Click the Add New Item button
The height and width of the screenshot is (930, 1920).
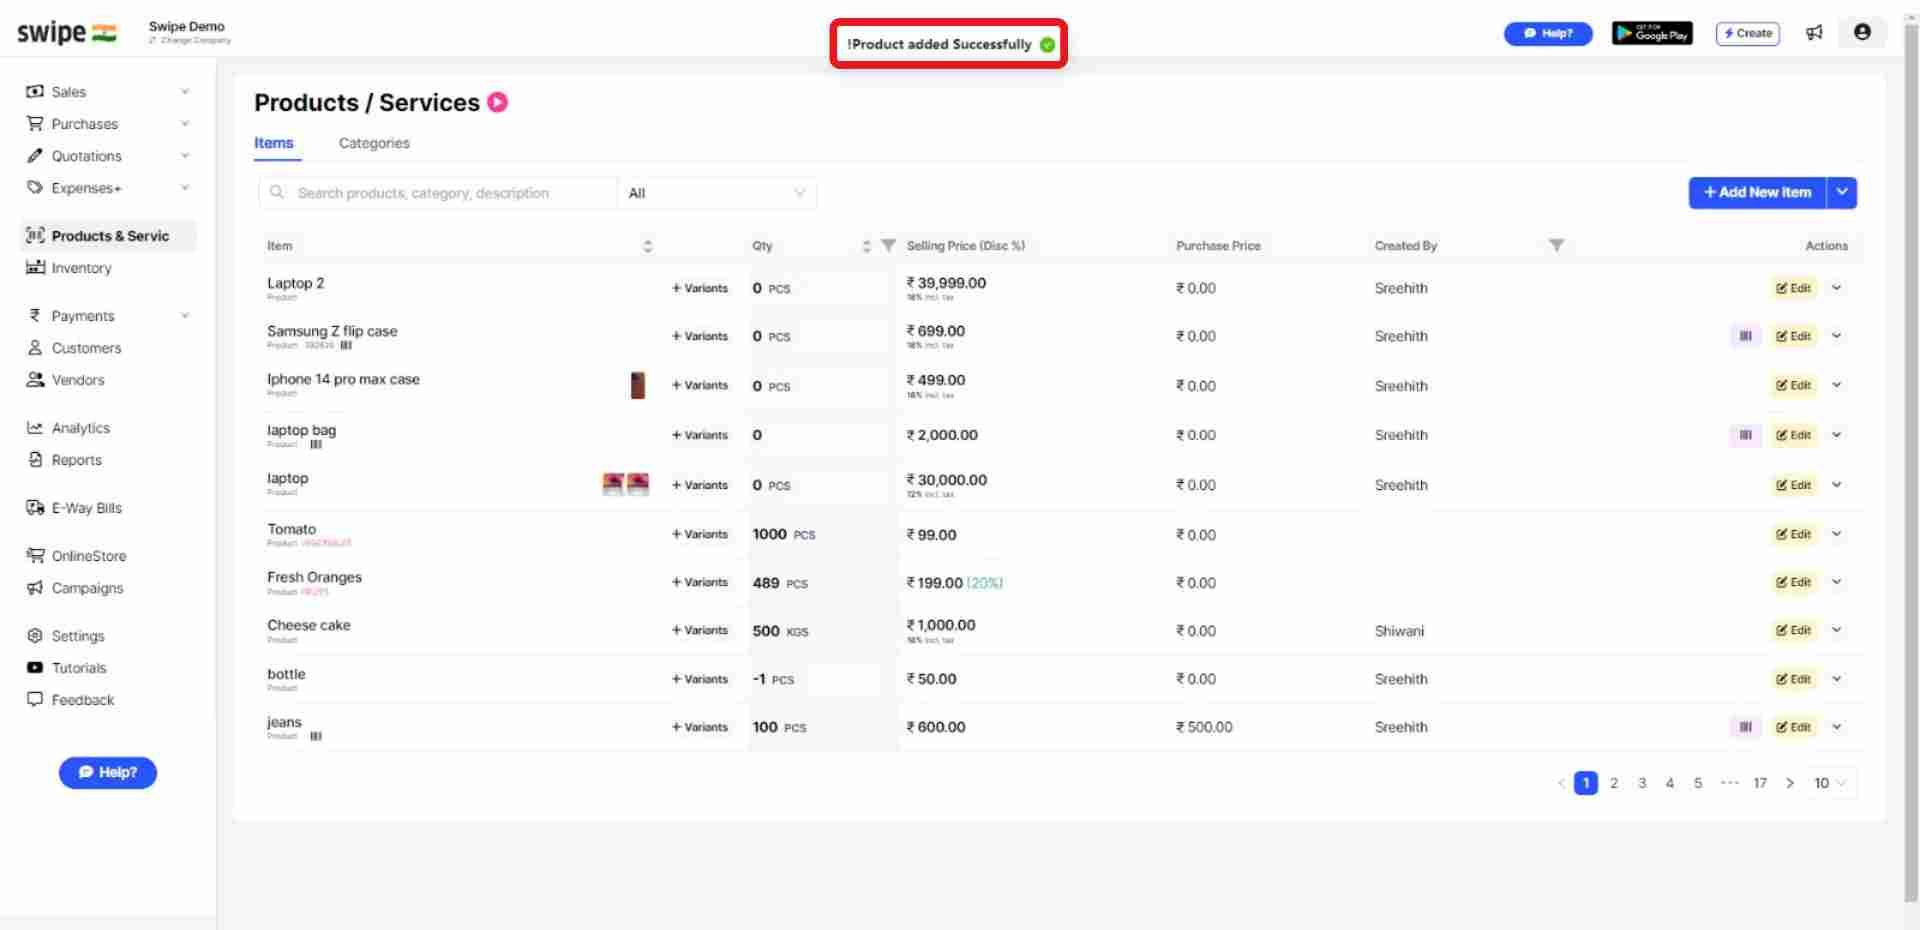pyautogui.click(x=1757, y=192)
